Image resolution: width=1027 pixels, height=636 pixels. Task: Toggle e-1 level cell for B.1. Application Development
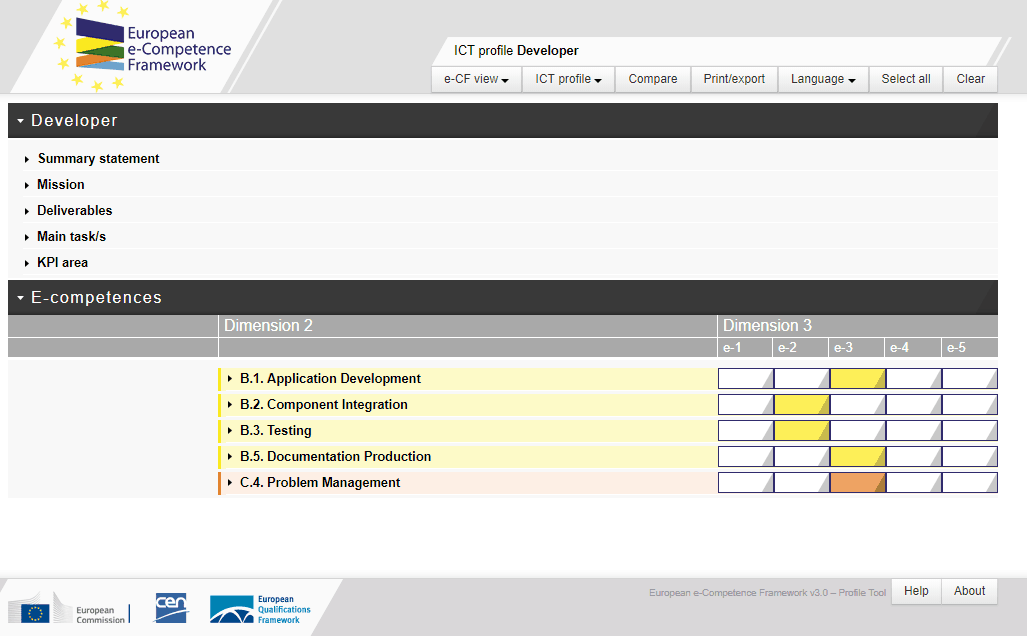click(x=745, y=379)
